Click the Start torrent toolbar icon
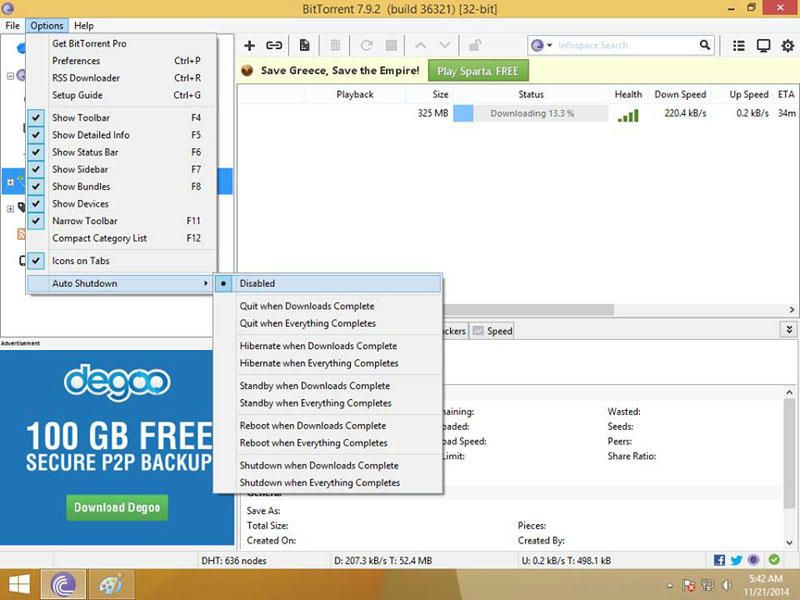 point(366,45)
